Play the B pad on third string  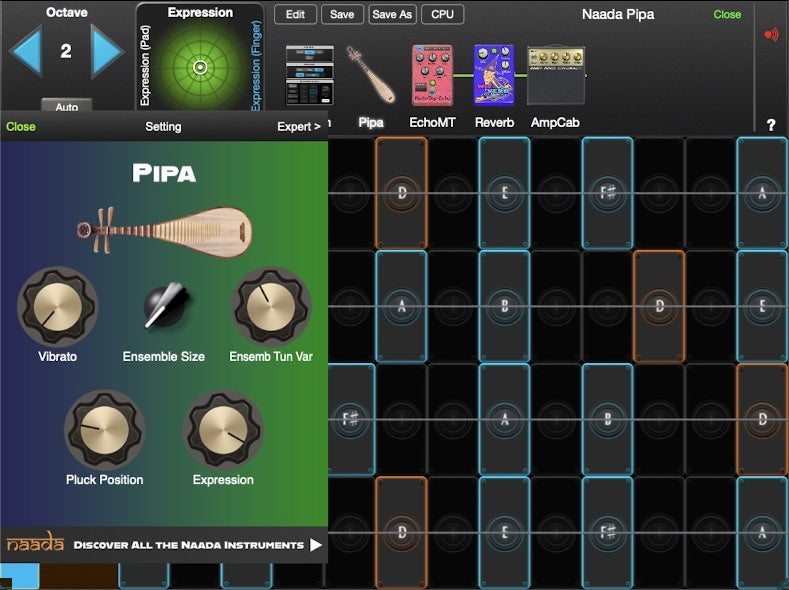607,419
